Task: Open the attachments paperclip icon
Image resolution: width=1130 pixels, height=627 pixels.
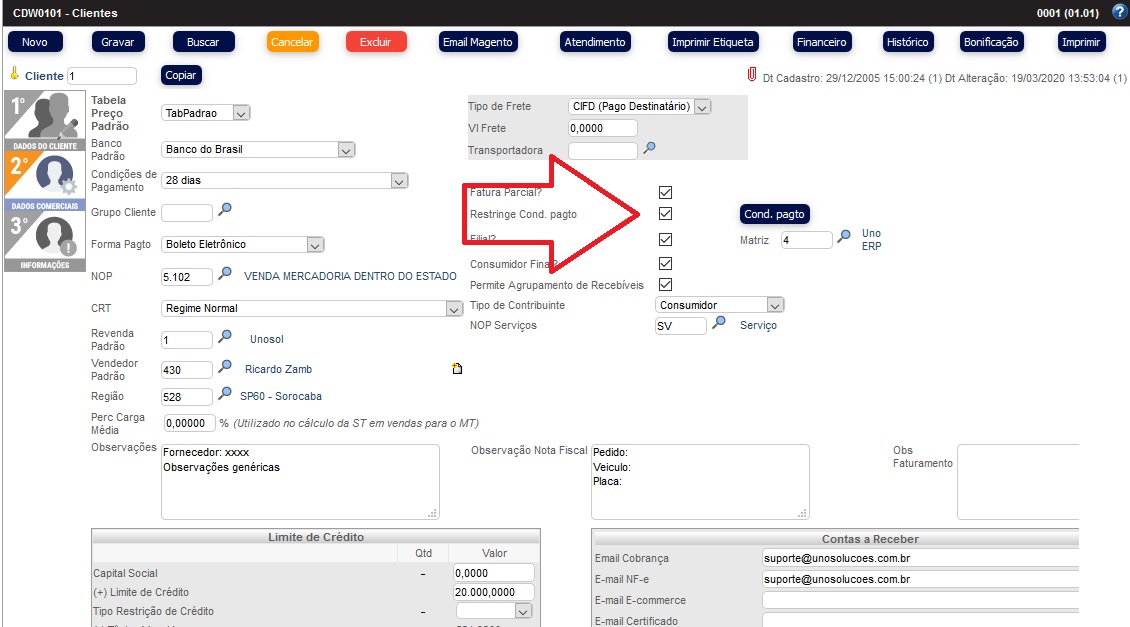Action: click(x=750, y=75)
